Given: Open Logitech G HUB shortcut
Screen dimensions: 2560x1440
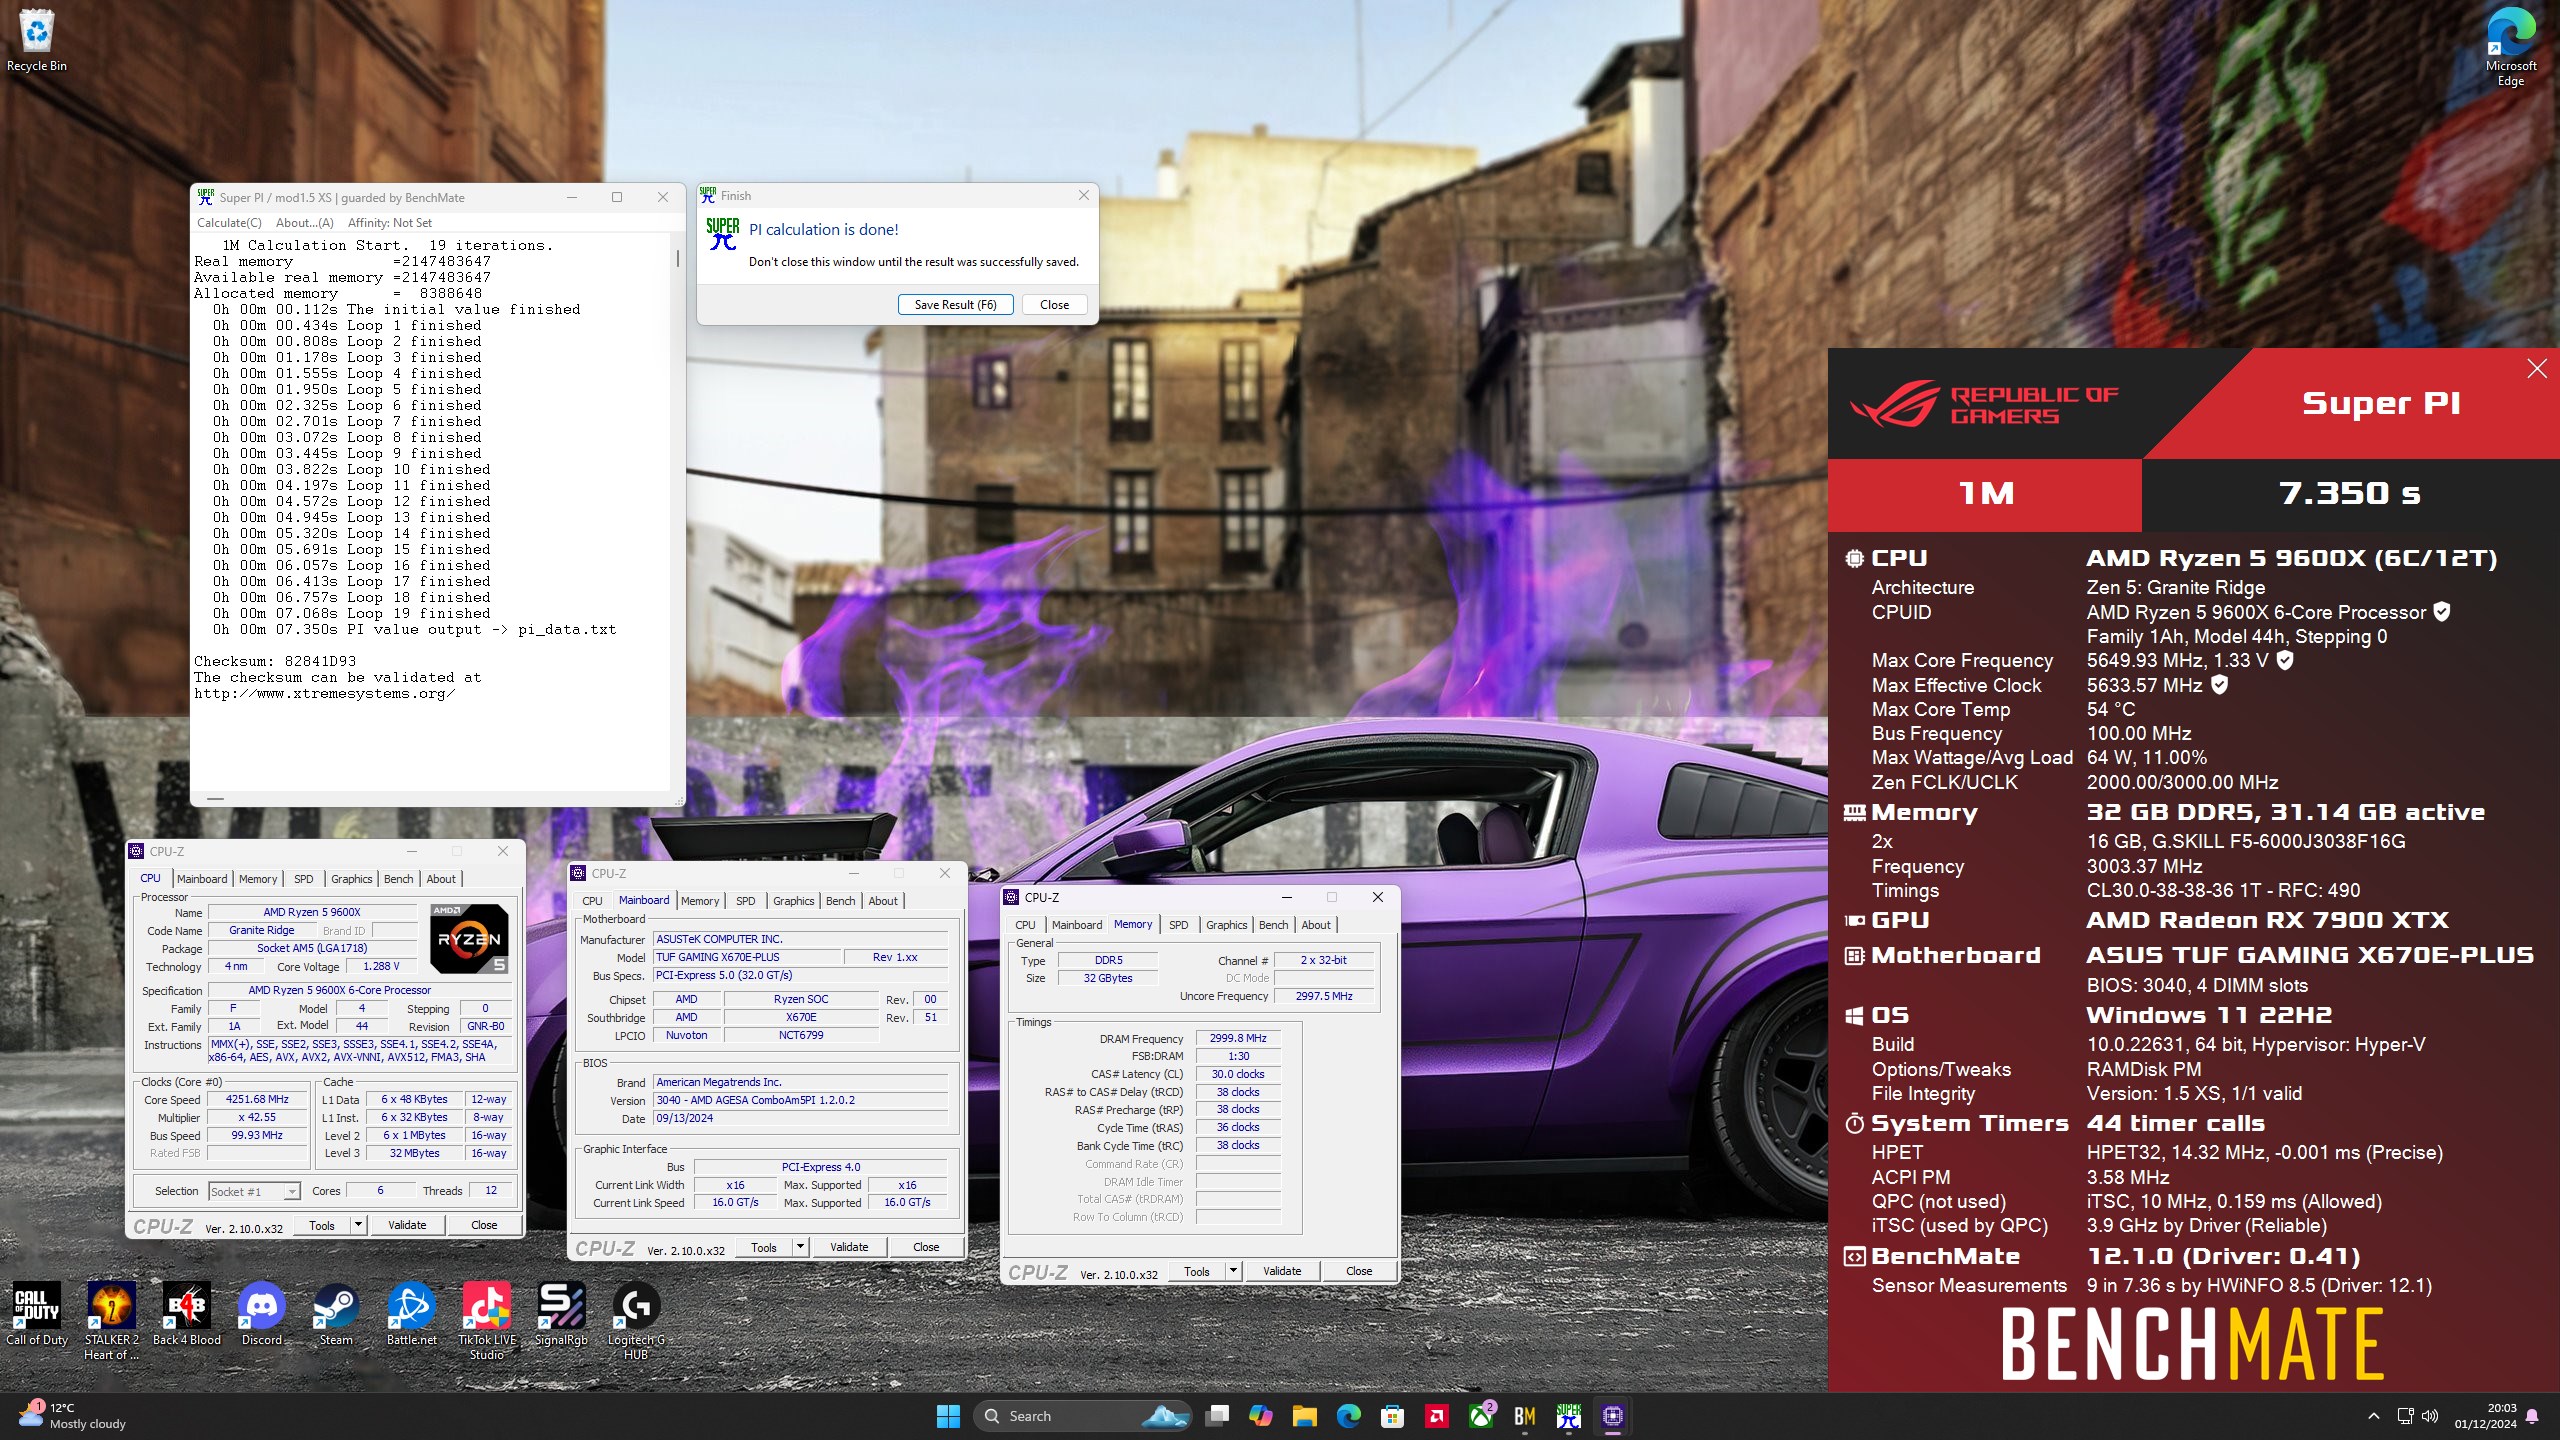Looking at the screenshot, I should [636, 1320].
